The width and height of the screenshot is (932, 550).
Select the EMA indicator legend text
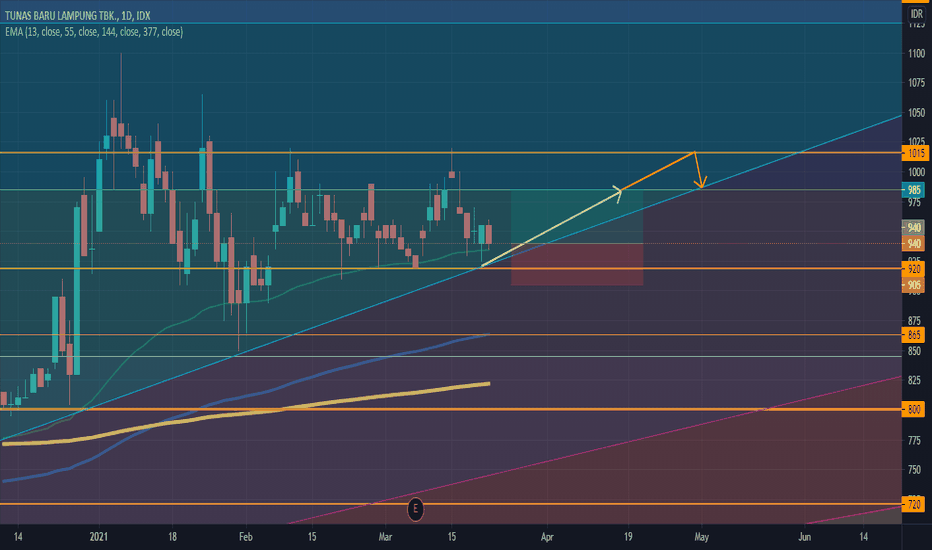[94, 32]
